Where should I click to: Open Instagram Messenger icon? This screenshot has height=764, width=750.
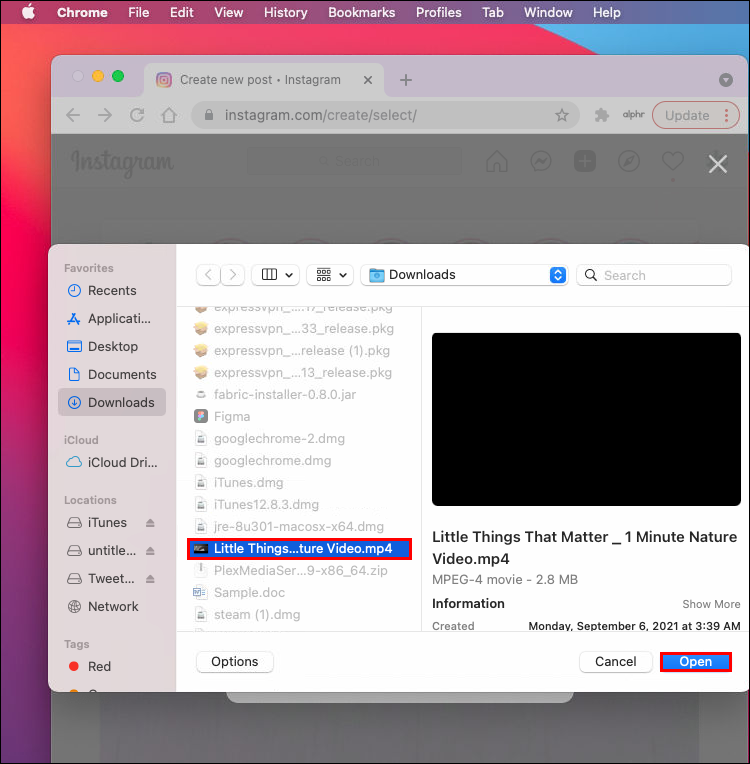(541, 161)
